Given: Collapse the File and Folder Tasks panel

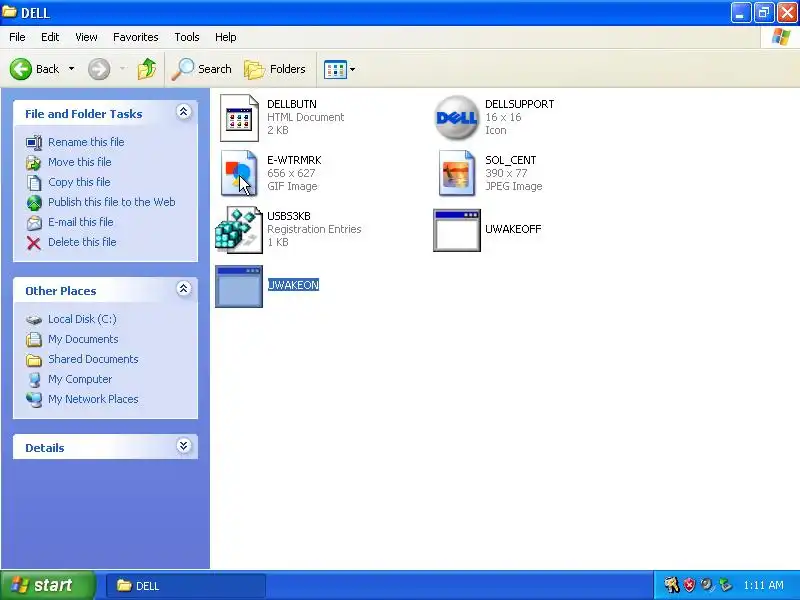Looking at the screenshot, I should 184,112.
